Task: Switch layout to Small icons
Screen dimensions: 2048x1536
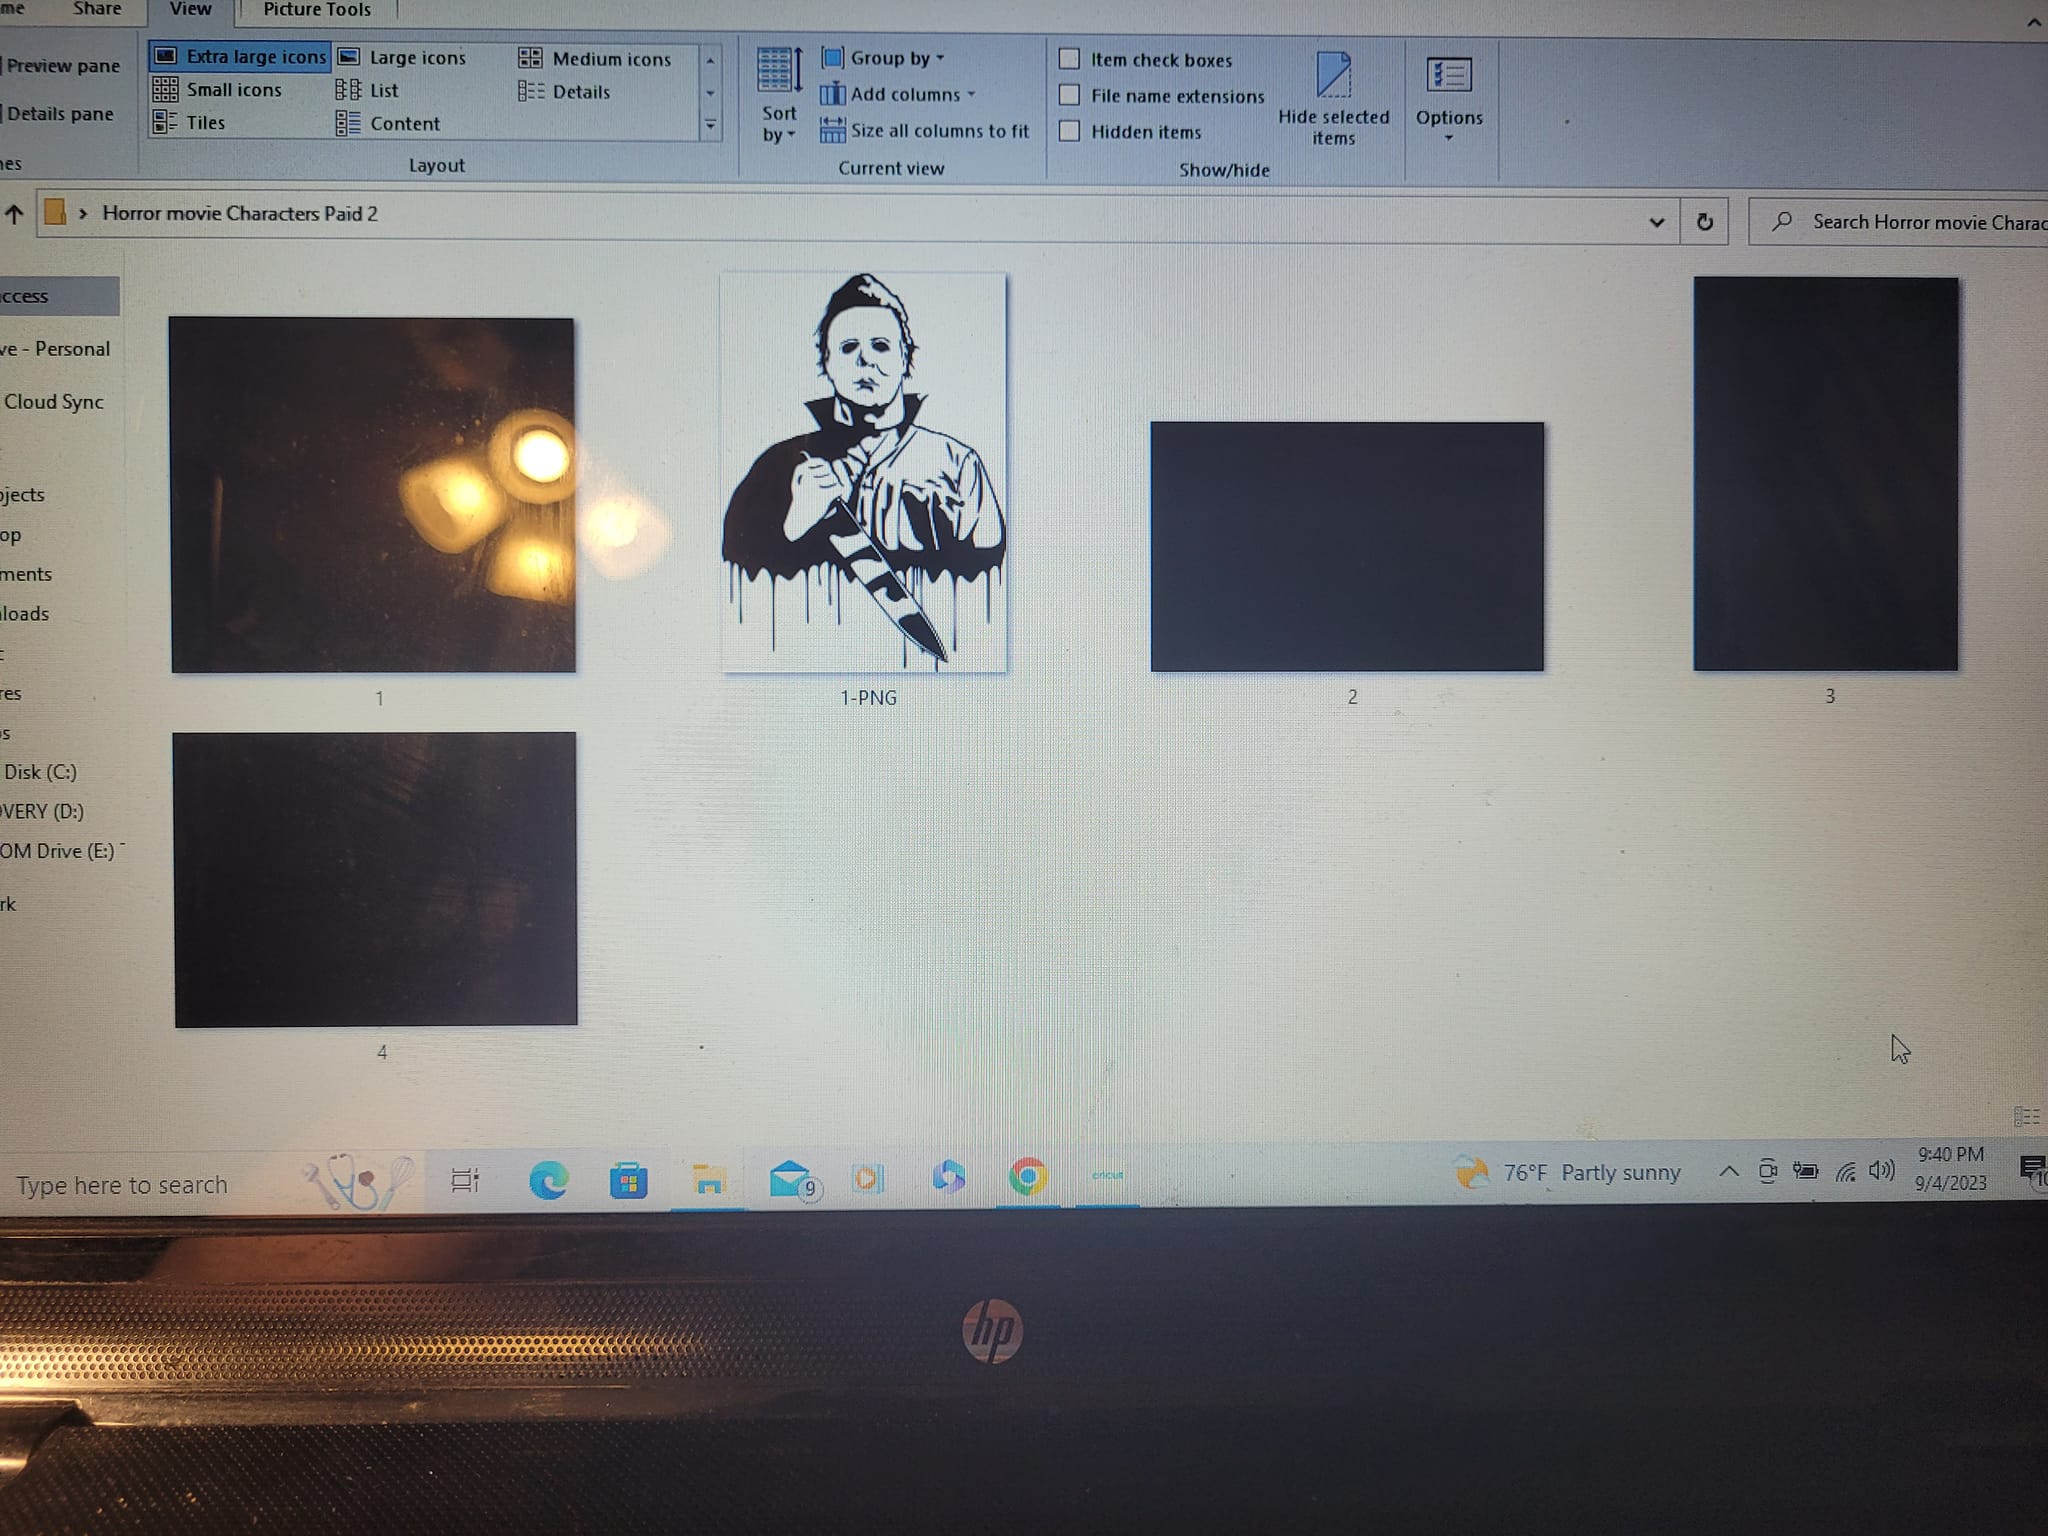Action: [x=217, y=90]
